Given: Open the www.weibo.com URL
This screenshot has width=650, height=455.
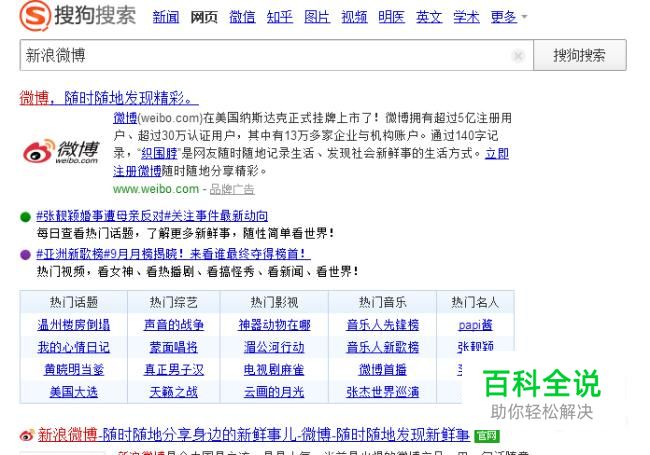Looking at the screenshot, I should 156,189.
